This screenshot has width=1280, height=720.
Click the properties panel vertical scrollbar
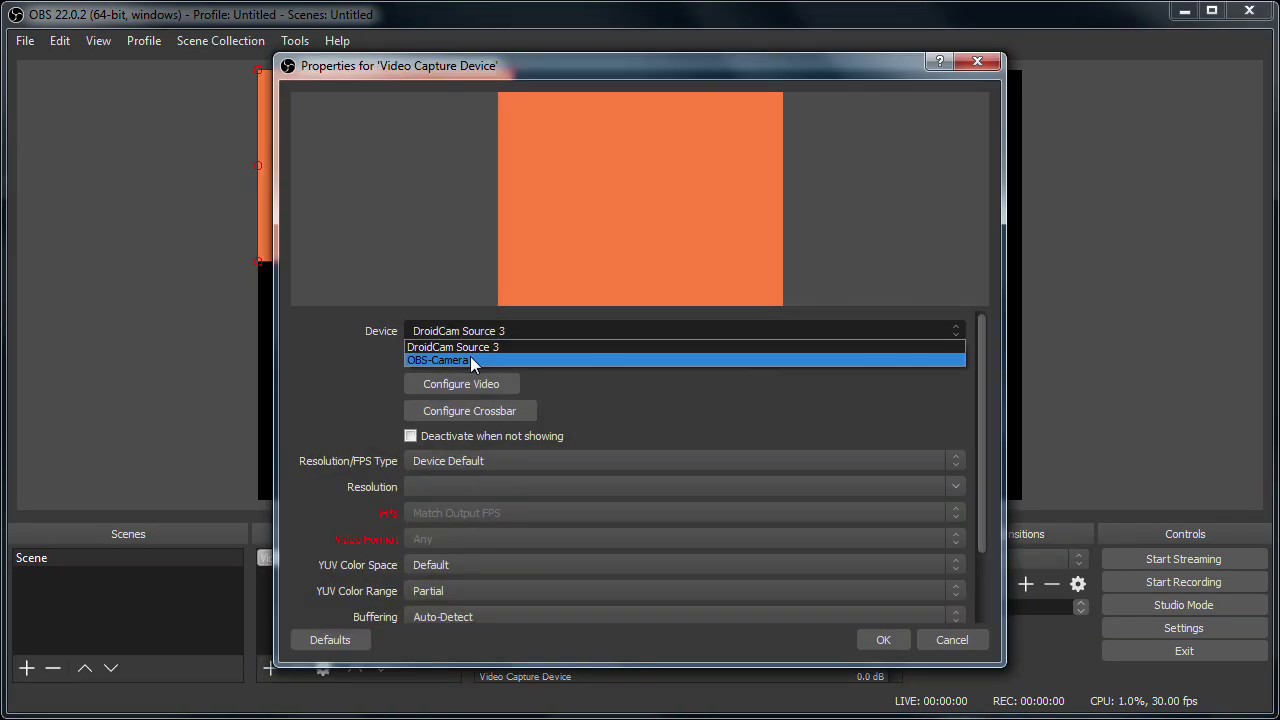point(982,432)
